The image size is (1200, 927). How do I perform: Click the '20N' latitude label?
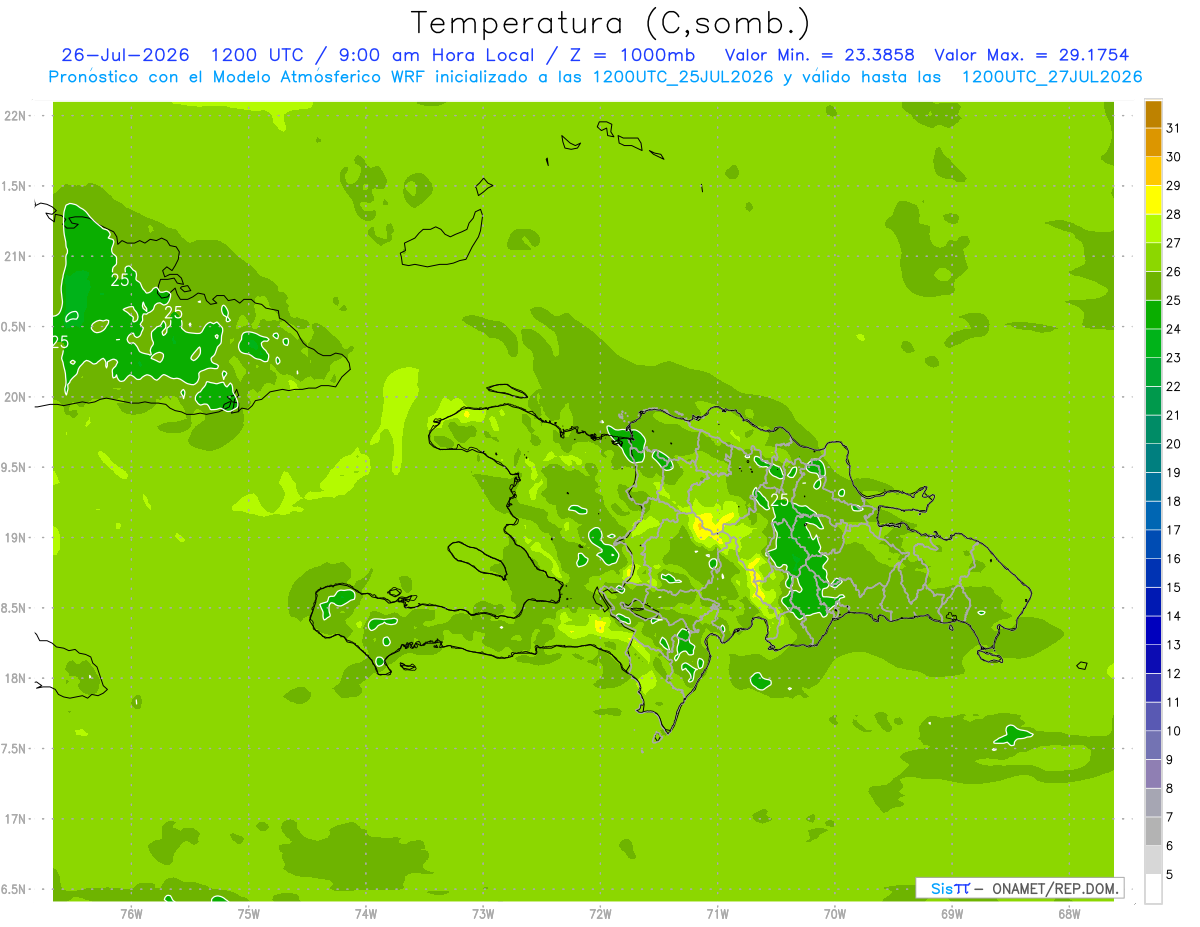16,397
